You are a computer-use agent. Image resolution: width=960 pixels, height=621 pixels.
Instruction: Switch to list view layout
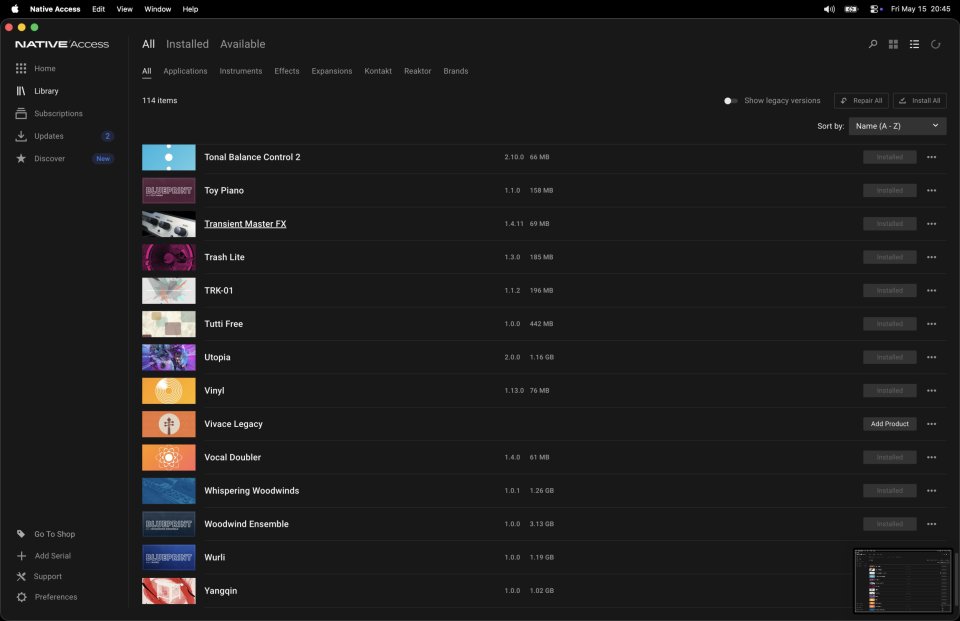click(x=914, y=44)
